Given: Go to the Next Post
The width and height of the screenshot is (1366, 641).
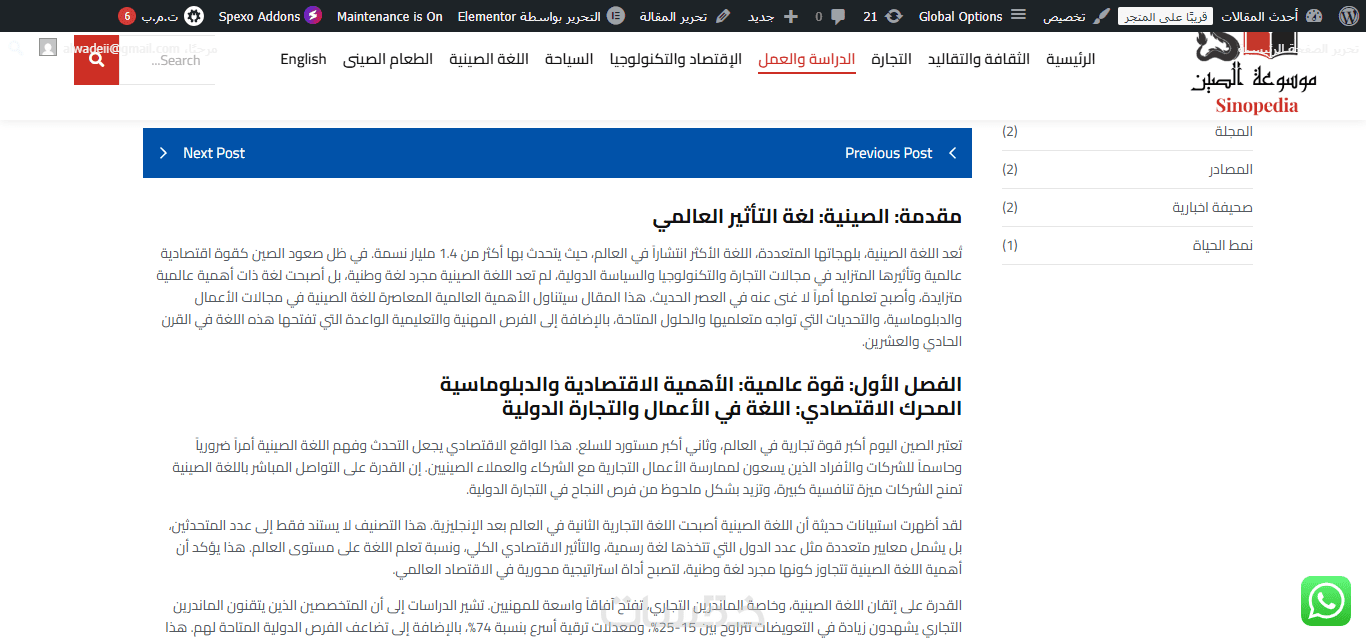Looking at the screenshot, I should tap(202, 153).
